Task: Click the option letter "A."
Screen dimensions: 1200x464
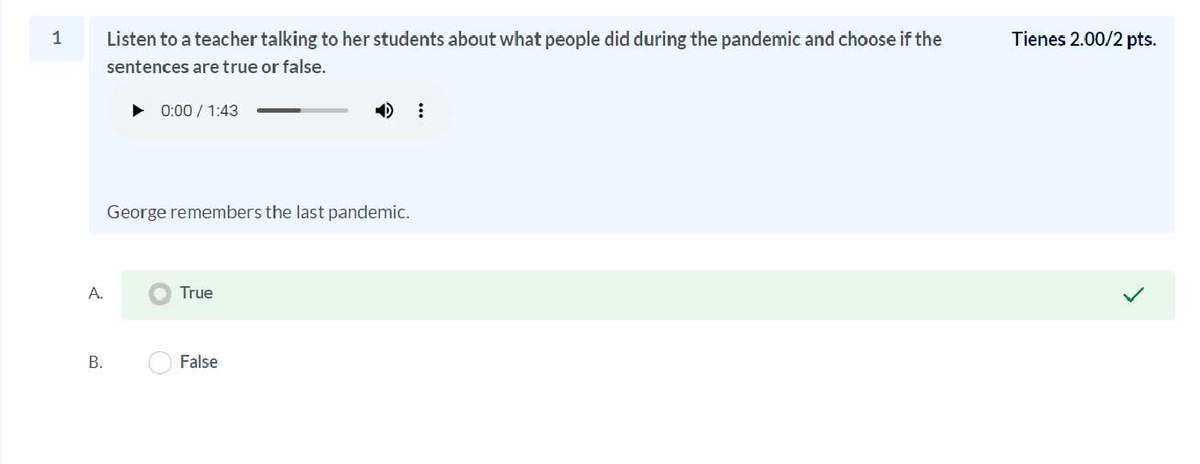Action: pyautogui.click(x=95, y=293)
